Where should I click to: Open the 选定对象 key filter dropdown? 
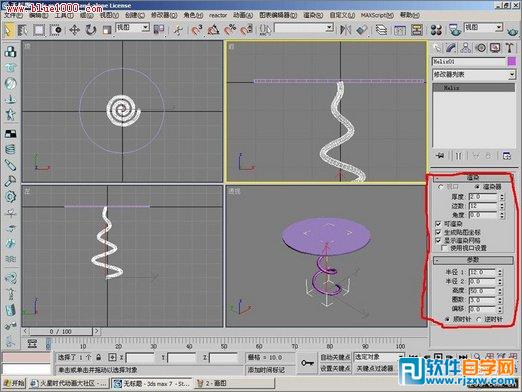[x=379, y=357]
